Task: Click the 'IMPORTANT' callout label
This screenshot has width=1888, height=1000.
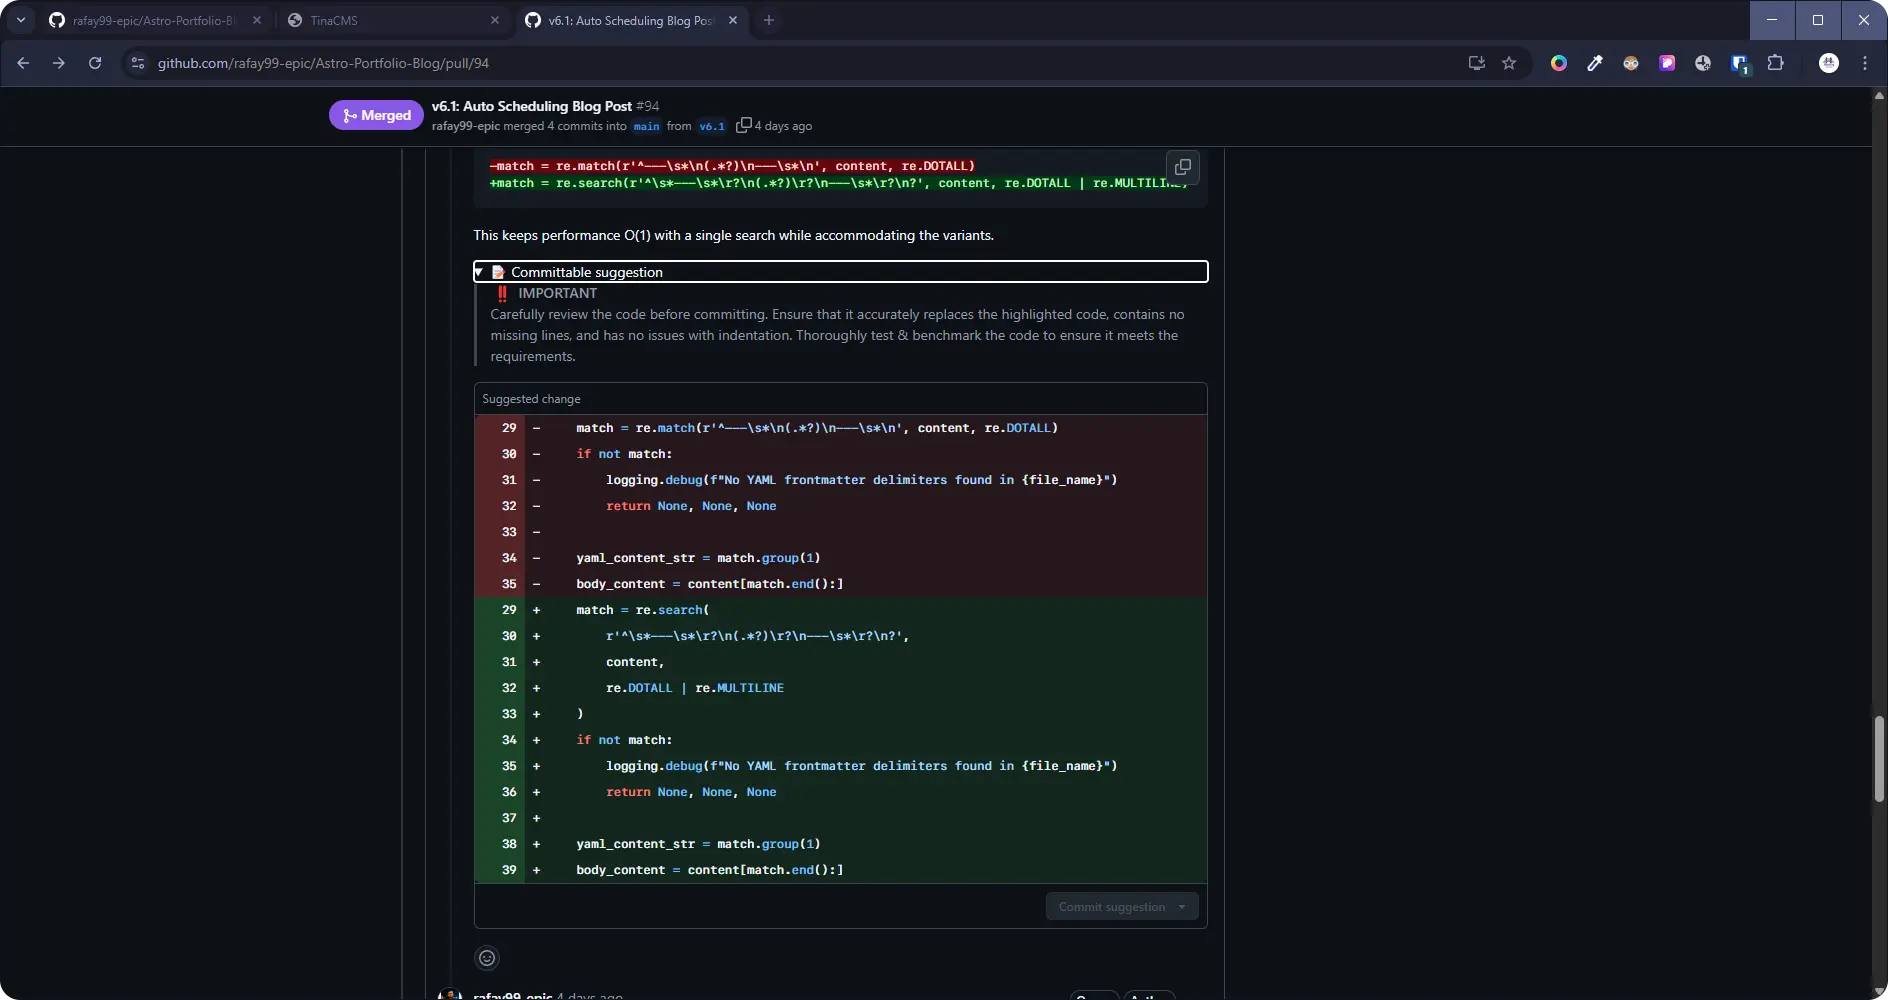Action: [557, 293]
